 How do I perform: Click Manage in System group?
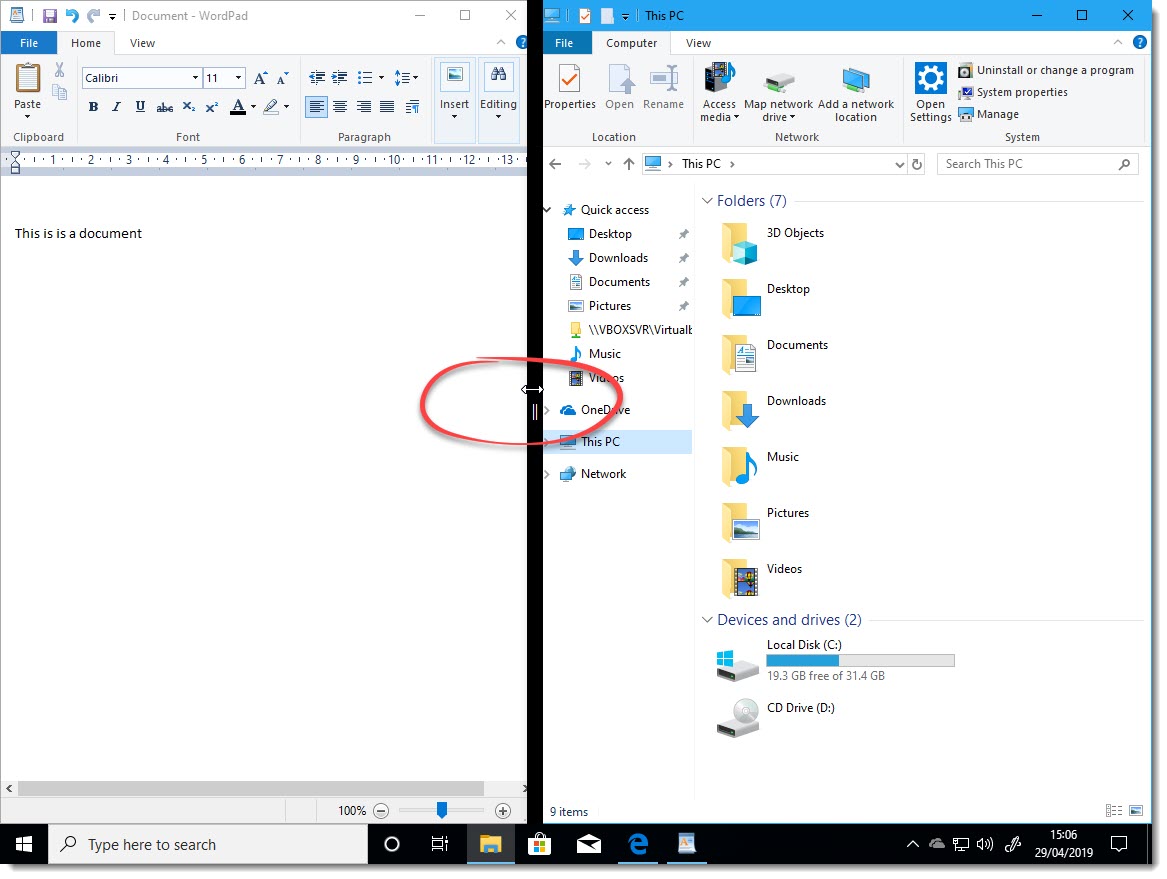coord(988,115)
